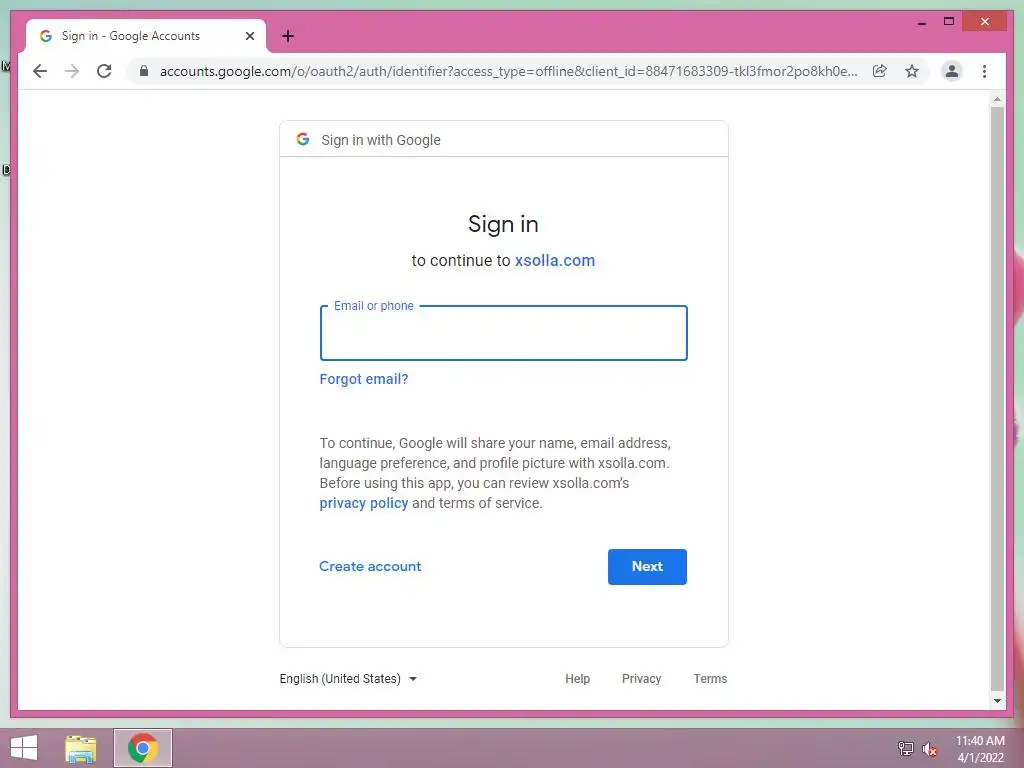Screen dimensions: 1024x768
Task: Open the English (United States) language dropdown
Action: 348,679
